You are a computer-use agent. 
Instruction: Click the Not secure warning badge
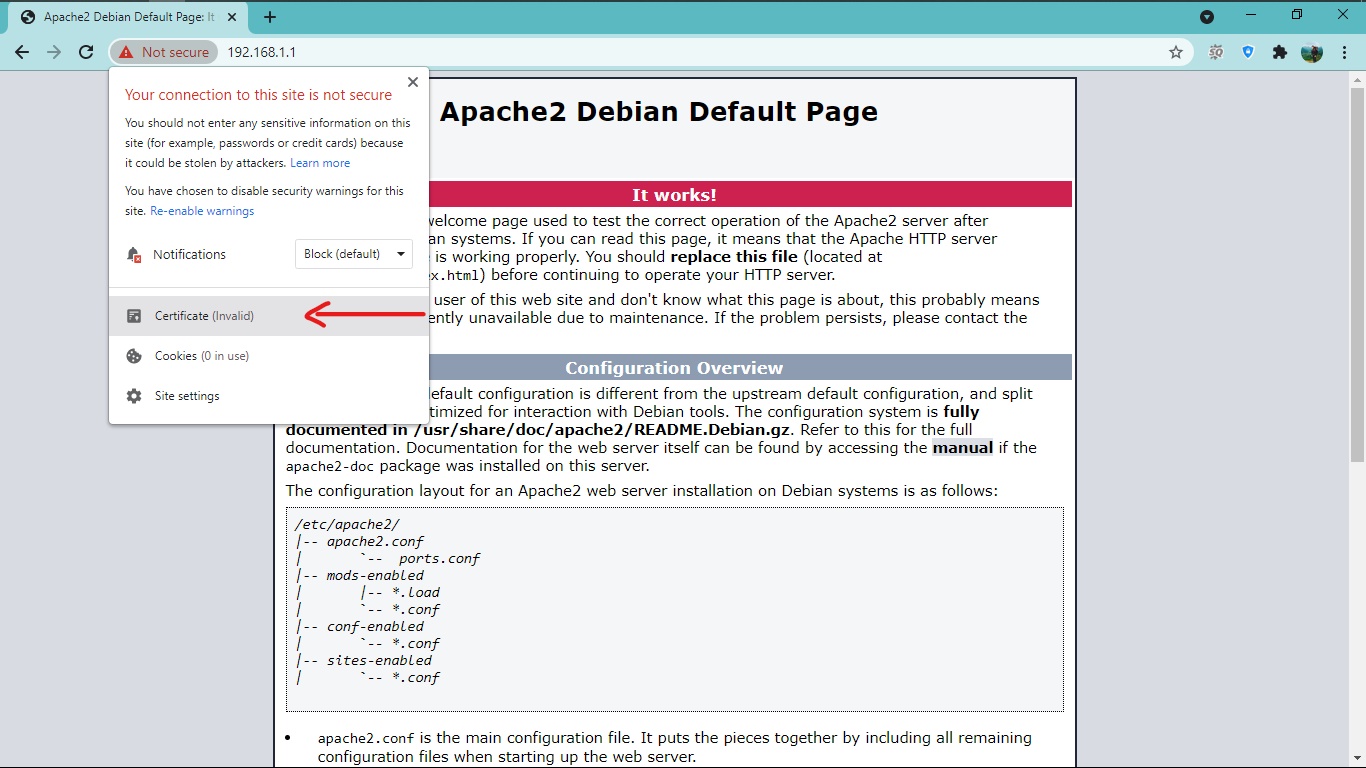pyautogui.click(x=163, y=51)
